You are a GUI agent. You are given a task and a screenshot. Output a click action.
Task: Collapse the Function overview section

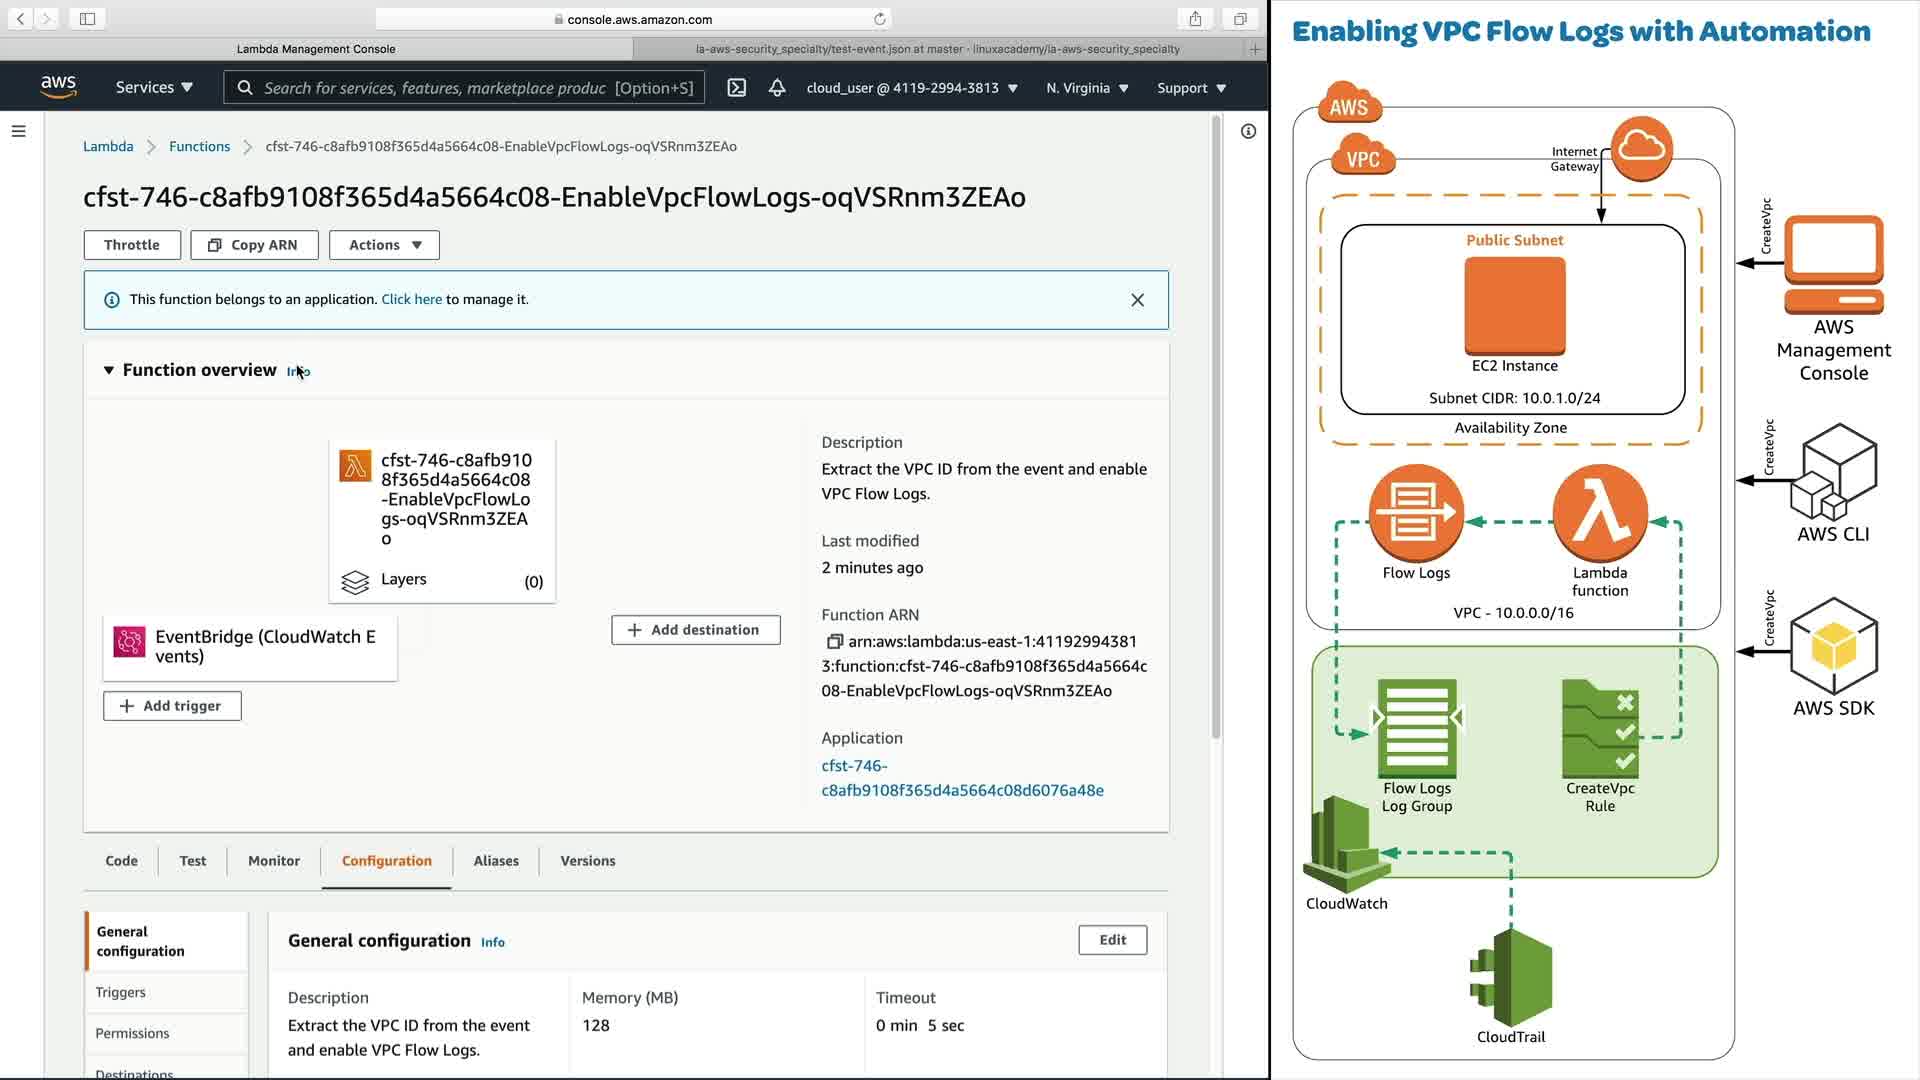[109, 370]
